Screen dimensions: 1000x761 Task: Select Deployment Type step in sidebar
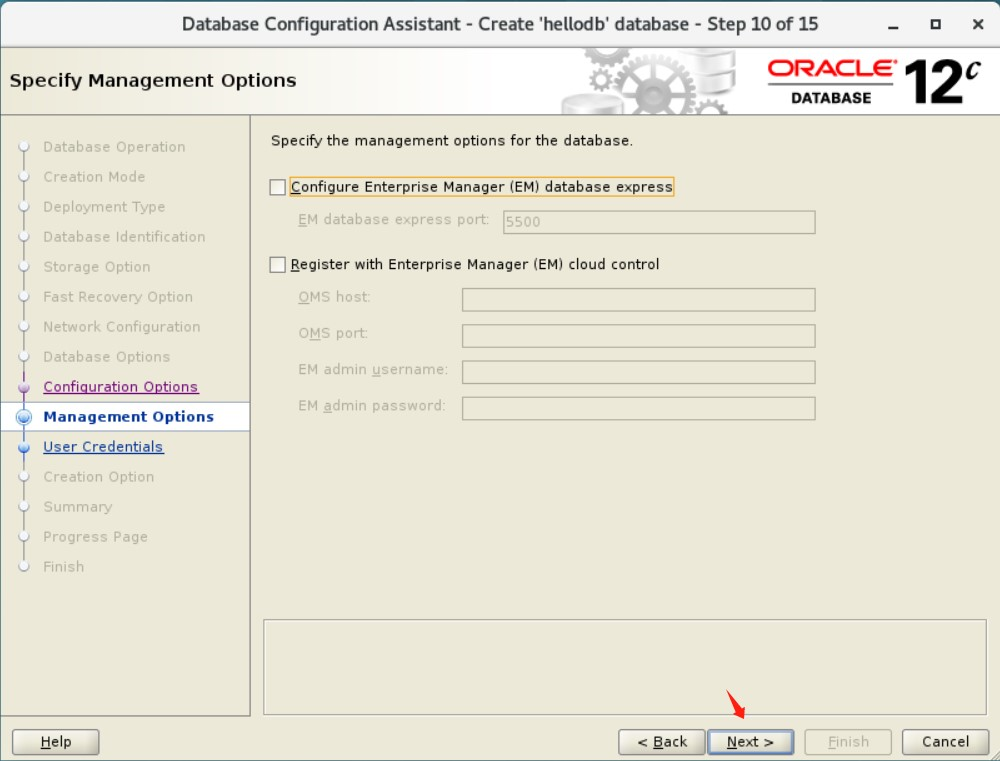[x=104, y=207]
